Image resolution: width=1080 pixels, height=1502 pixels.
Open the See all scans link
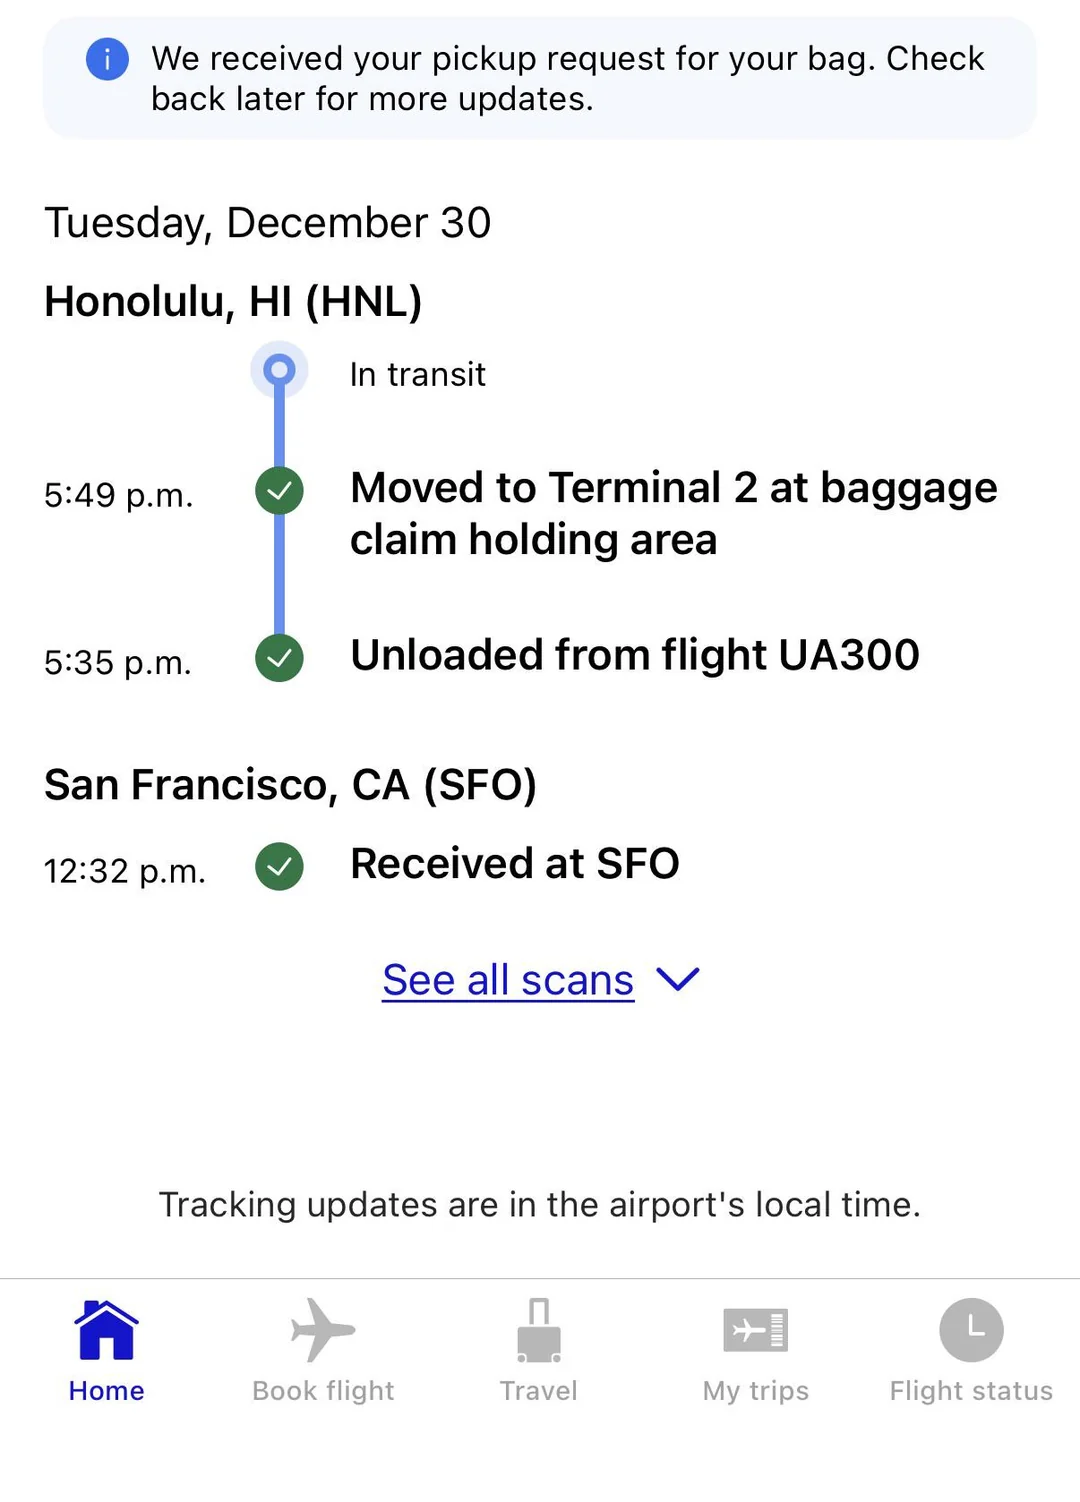click(x=508, y=980)
